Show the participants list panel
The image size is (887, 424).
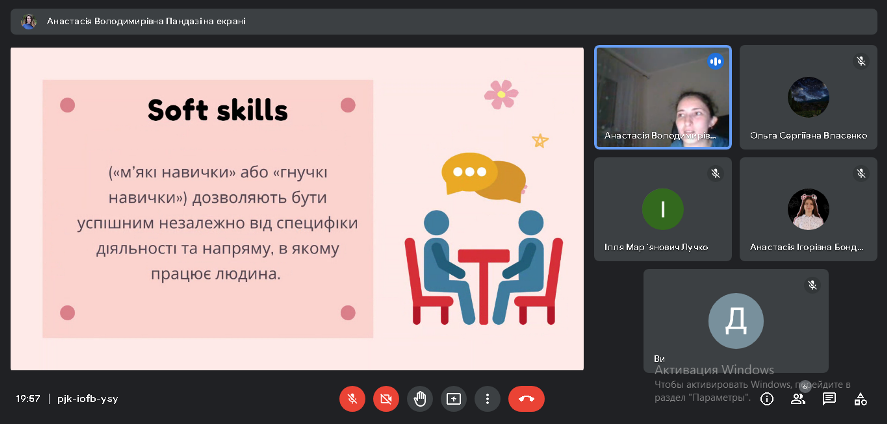[798, 398]
